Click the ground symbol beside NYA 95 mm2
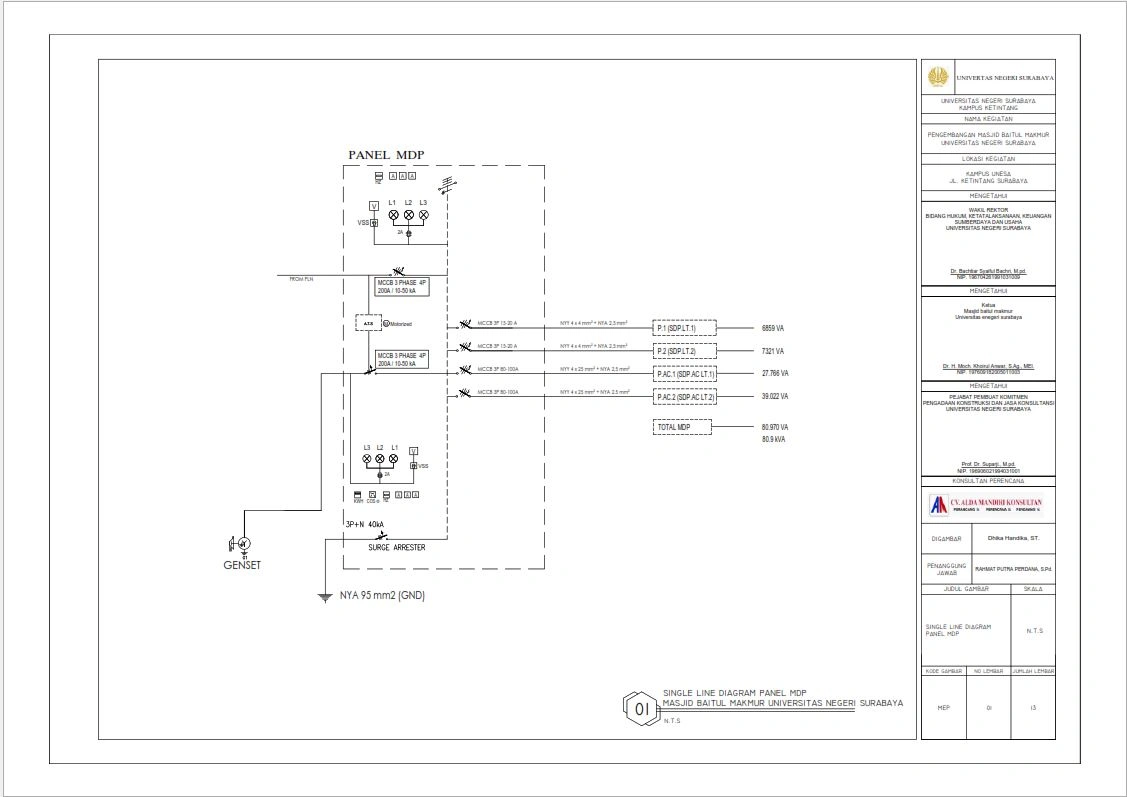This screenshot has width=1127, height=797. (324, 597)
